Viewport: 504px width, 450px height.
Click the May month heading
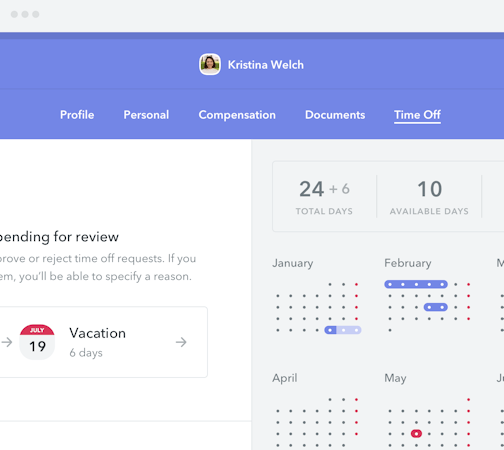point(395,378)
